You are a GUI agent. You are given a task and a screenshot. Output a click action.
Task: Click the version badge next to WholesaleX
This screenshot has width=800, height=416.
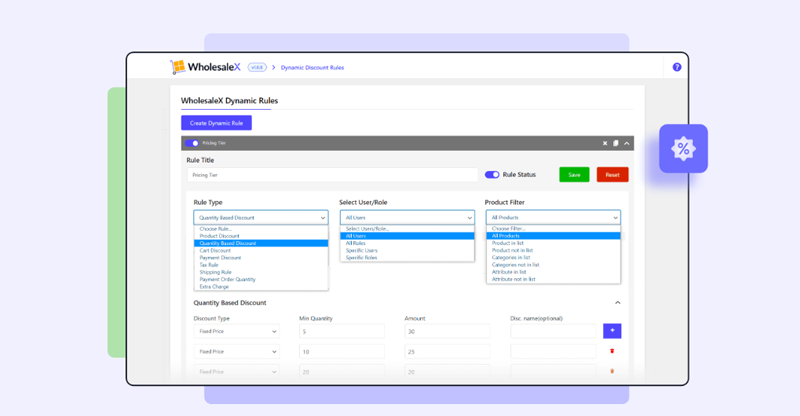(x=257, y=67)
